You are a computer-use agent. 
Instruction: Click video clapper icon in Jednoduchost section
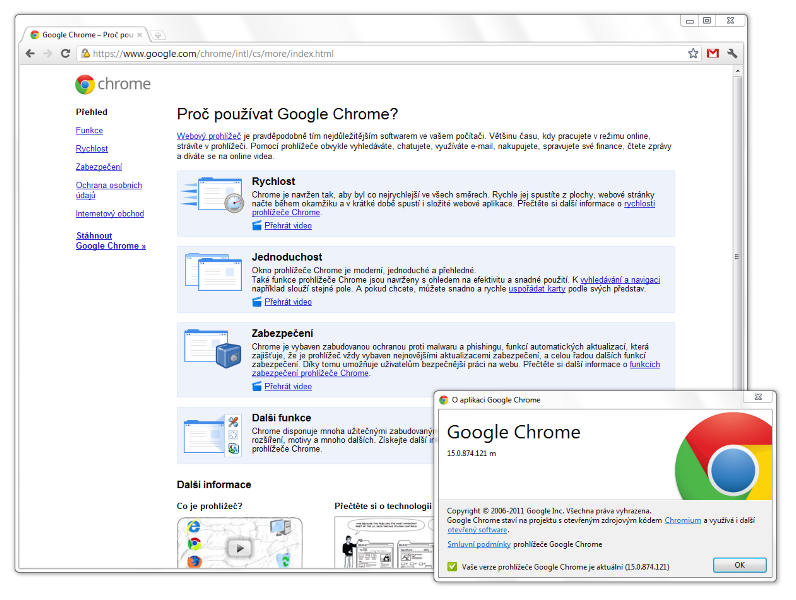point(257,302)
